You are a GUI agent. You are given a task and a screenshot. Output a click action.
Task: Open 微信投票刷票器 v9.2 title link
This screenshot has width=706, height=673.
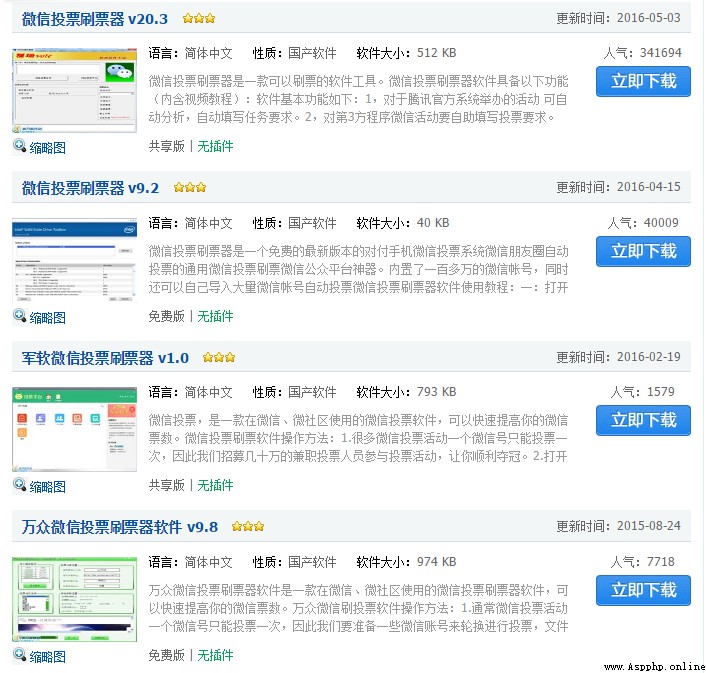90,188
